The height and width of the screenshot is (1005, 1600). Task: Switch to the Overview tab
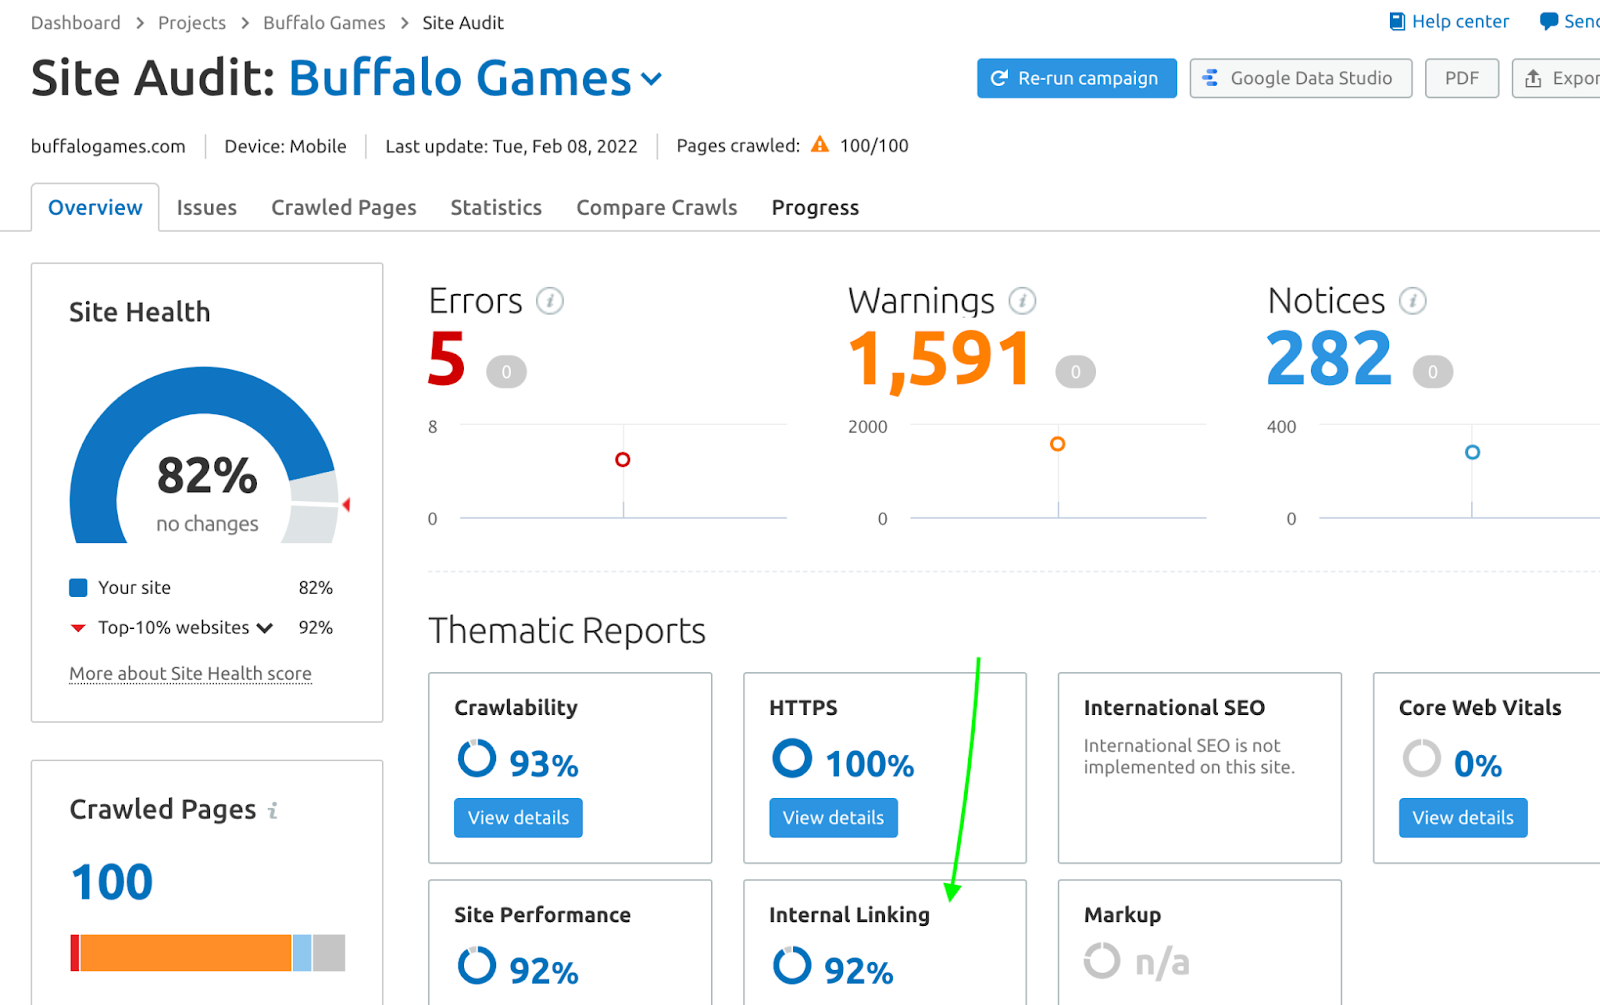[95, 207]
